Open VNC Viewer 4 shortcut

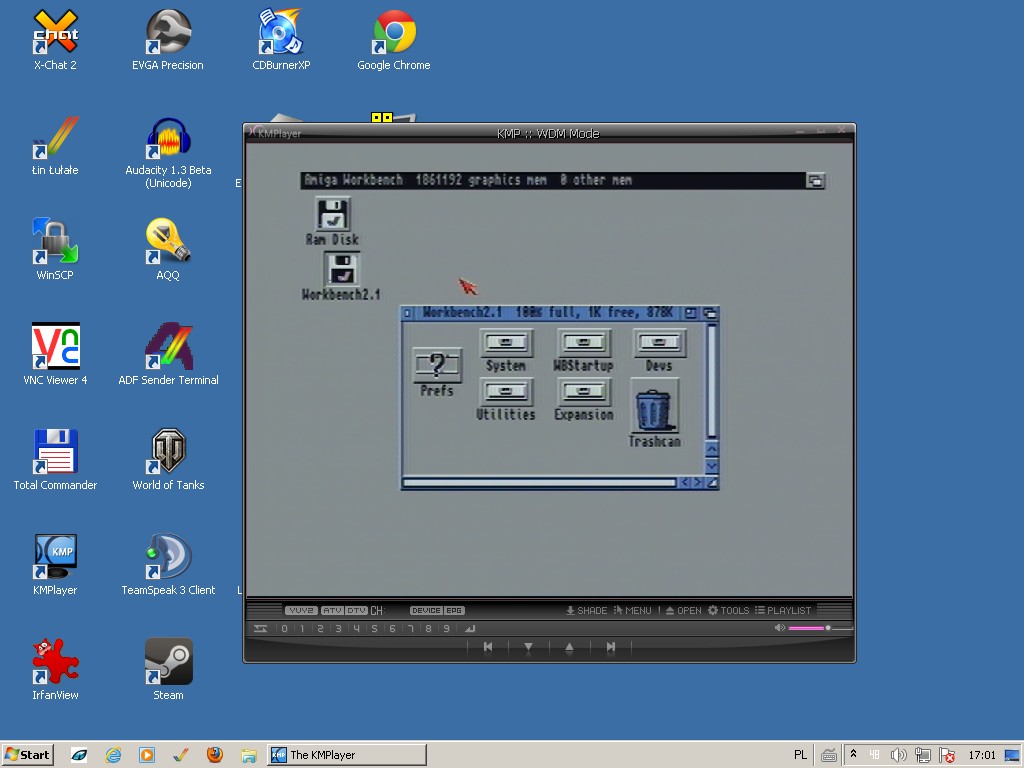pyautogui.click(x=56, y=355)
